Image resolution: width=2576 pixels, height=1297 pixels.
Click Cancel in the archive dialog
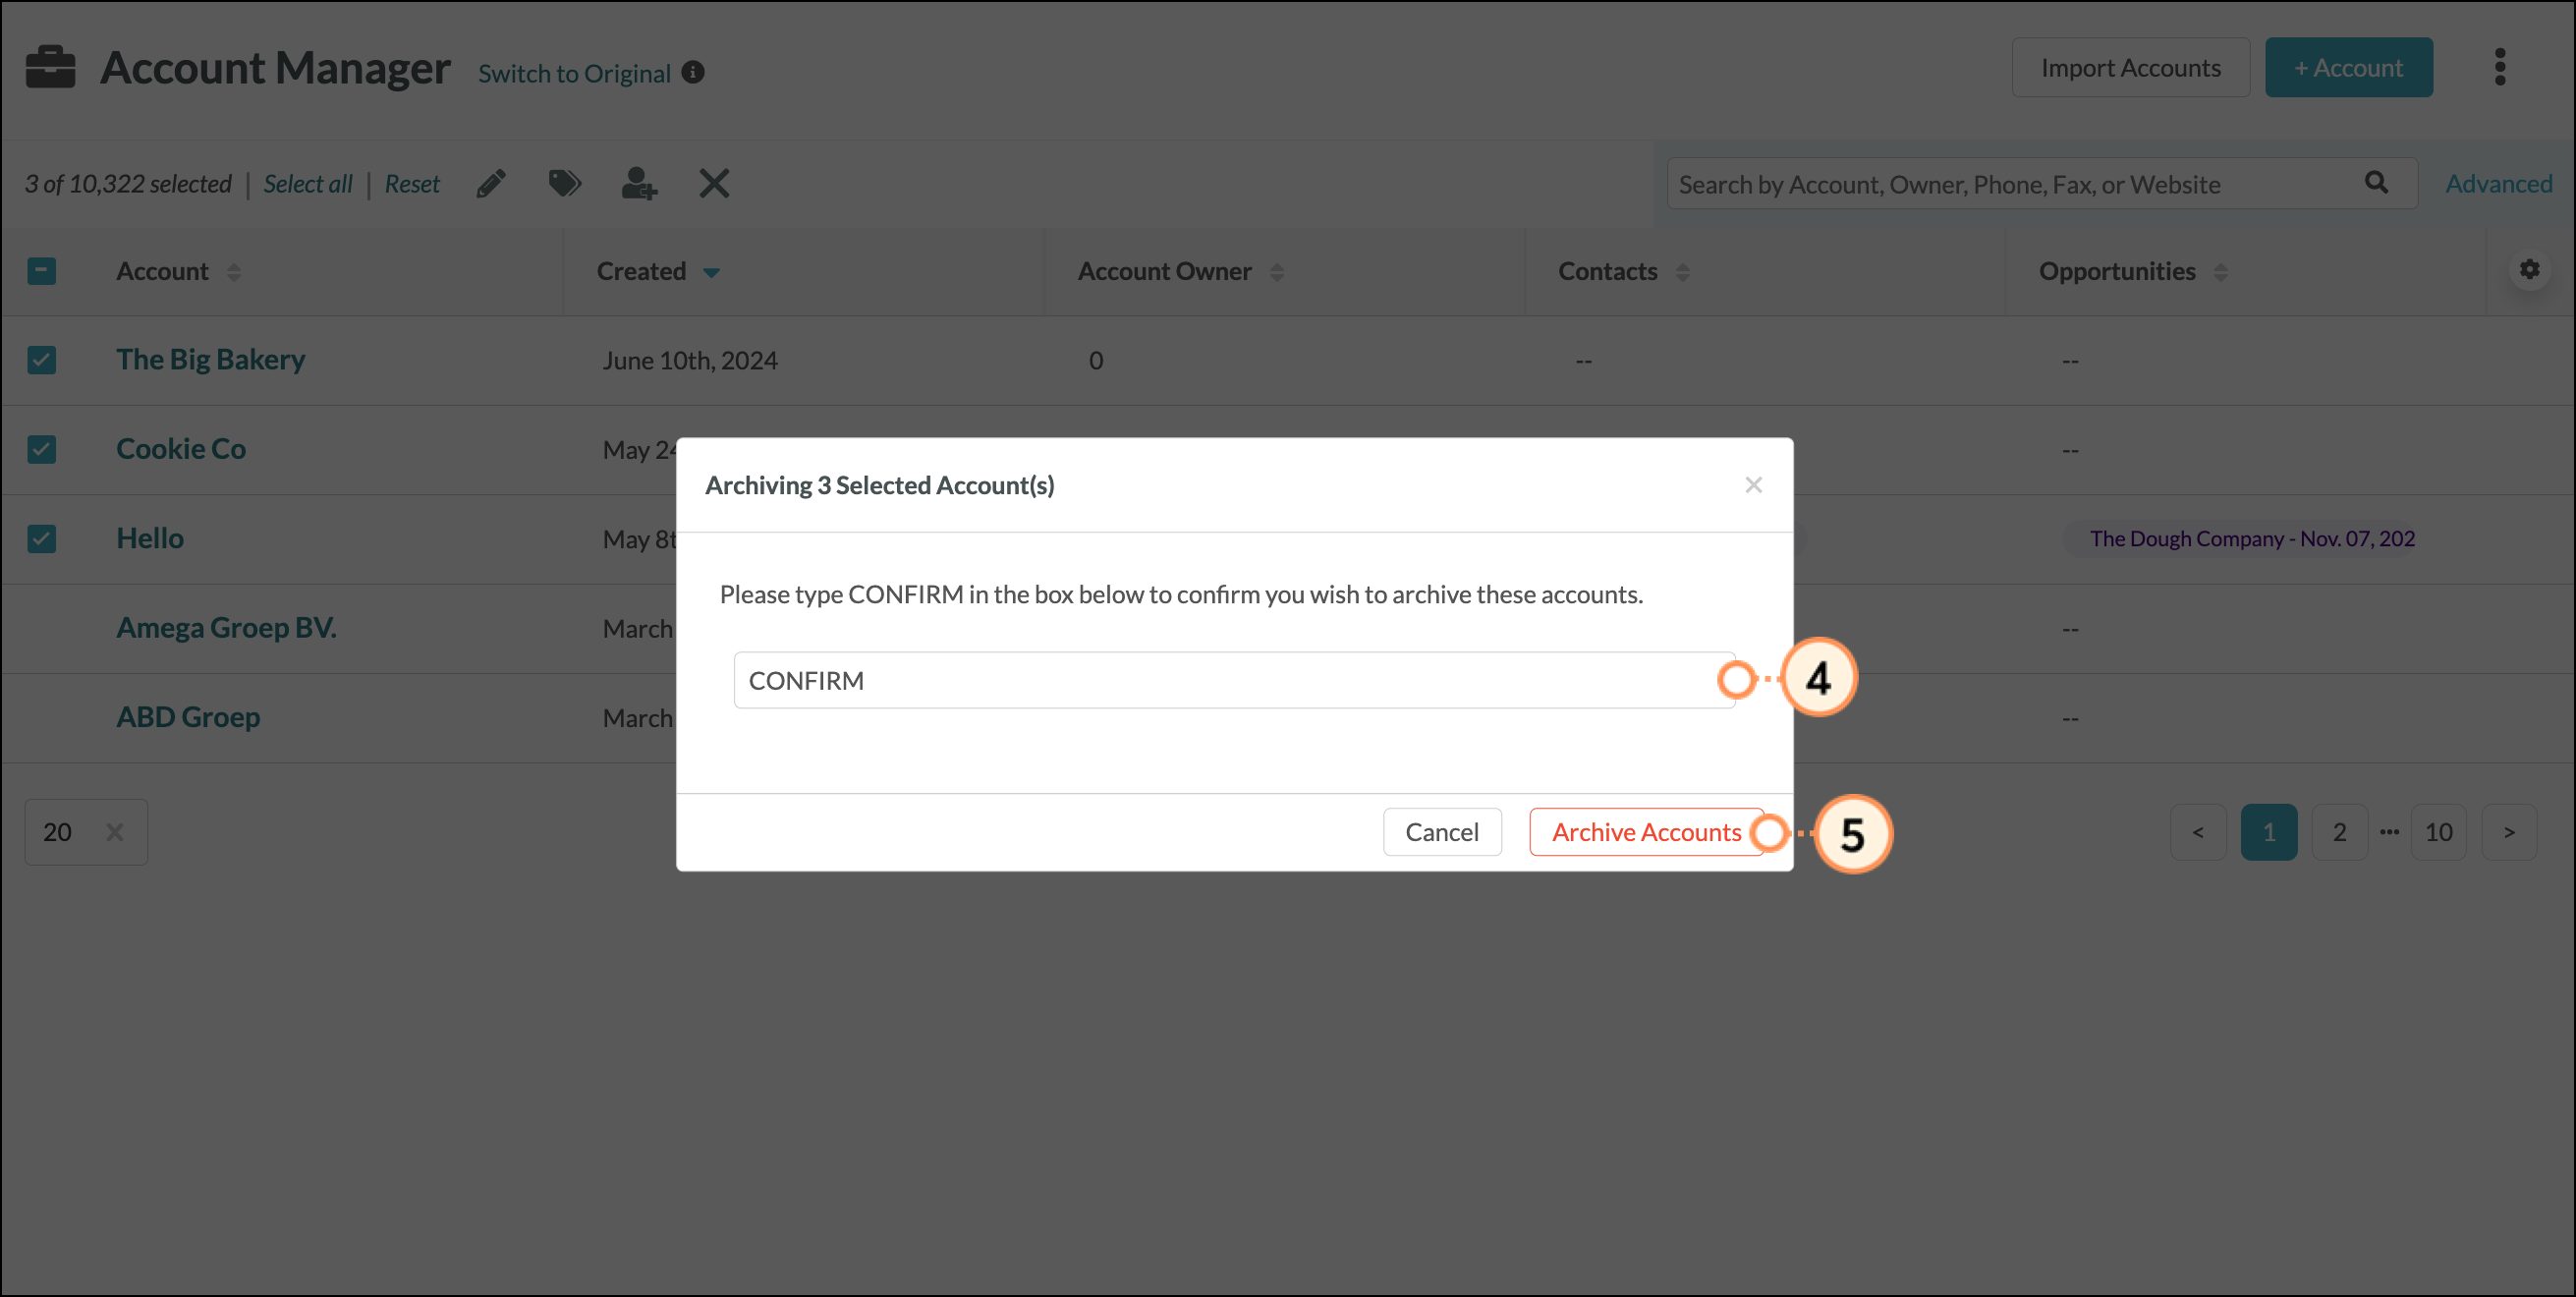(x=1442, y=832)
